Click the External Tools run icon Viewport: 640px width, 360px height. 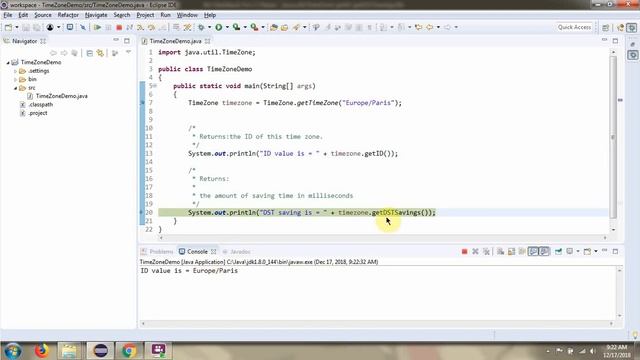(x=254, y=27)
